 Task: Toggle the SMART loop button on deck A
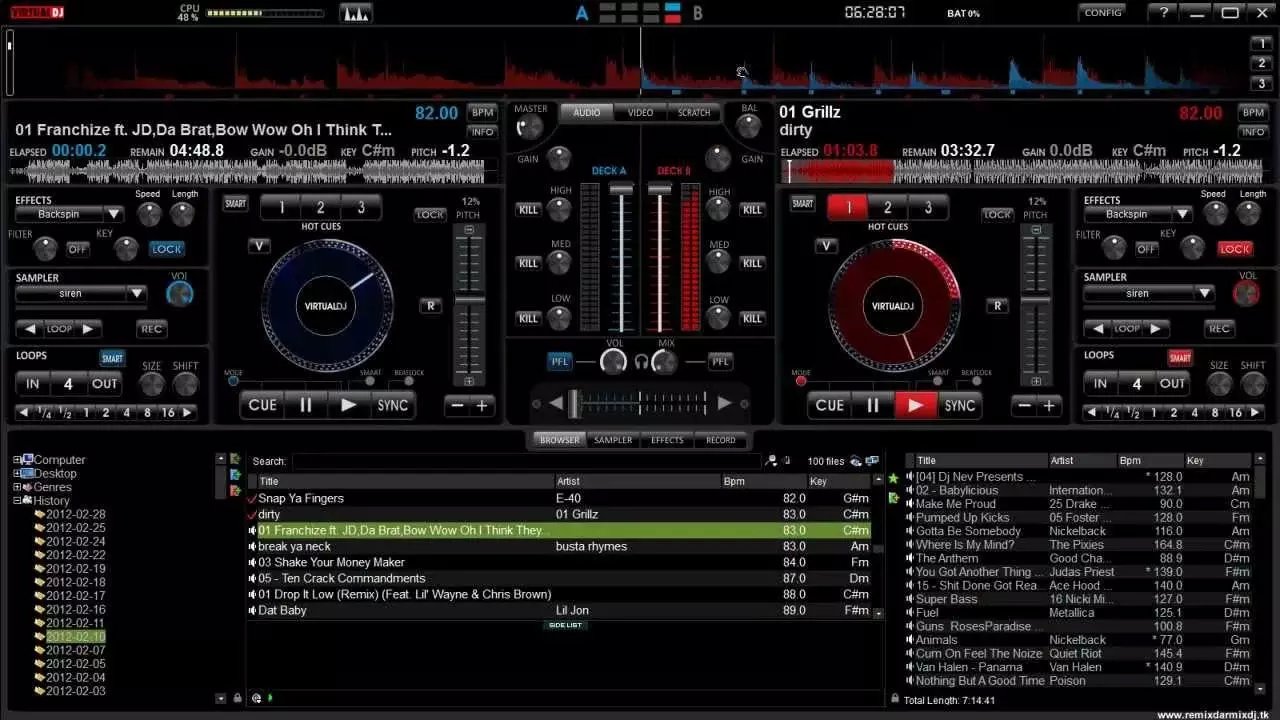(x=112, y=358)
